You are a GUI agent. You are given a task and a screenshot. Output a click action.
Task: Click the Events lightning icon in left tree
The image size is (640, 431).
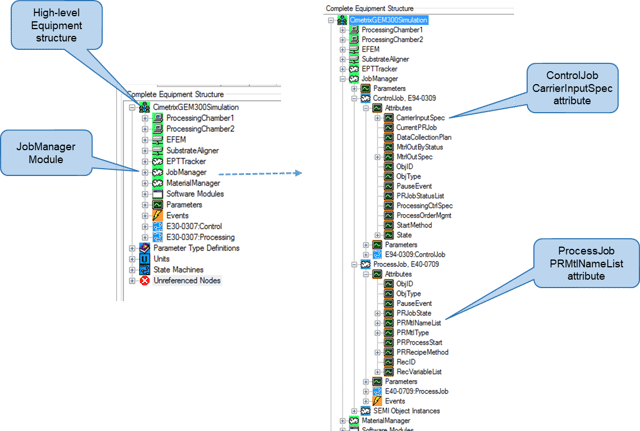pos(158,216)
